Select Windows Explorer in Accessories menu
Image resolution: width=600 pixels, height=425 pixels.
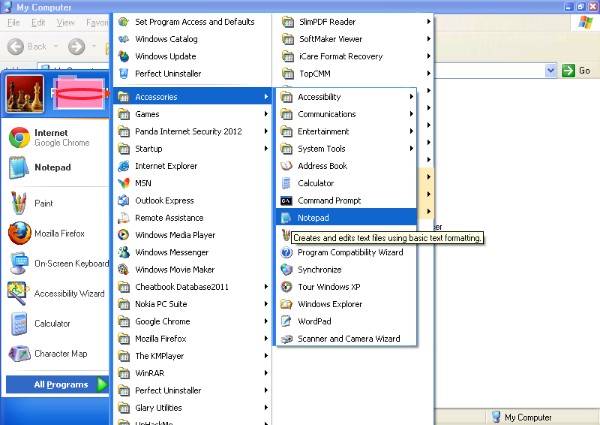[346, 304]
